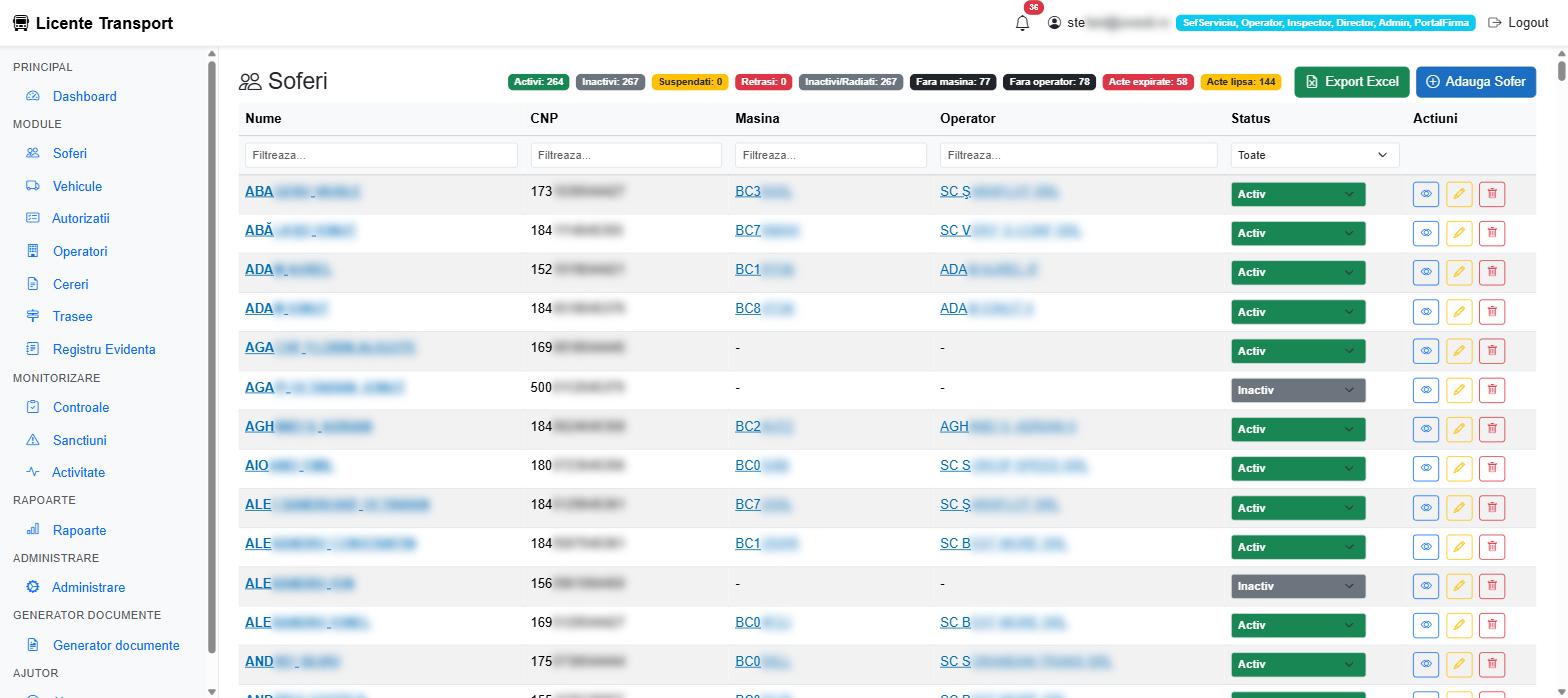Delete driver ABĂ with the trash icon
This screenshot has width=1568, height=698.
tap(1492, 233)
